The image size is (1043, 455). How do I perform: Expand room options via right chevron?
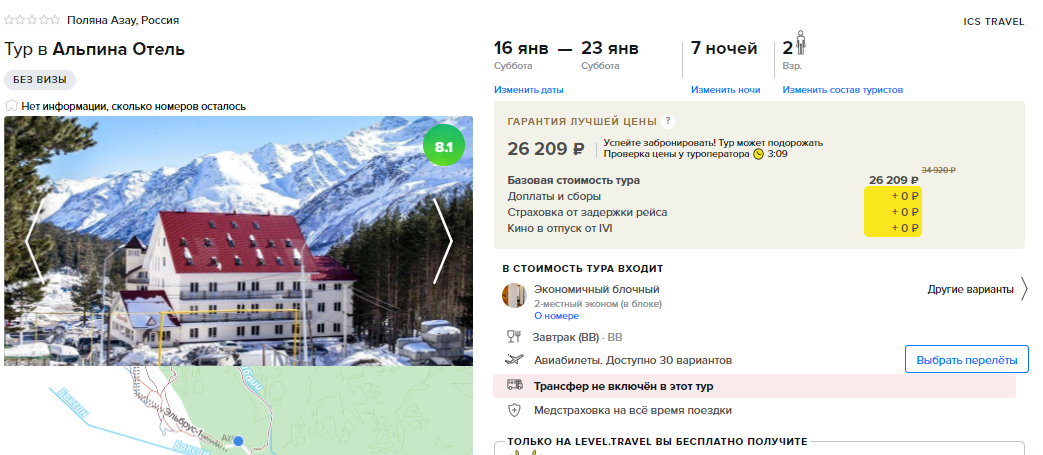(1024, 289)
